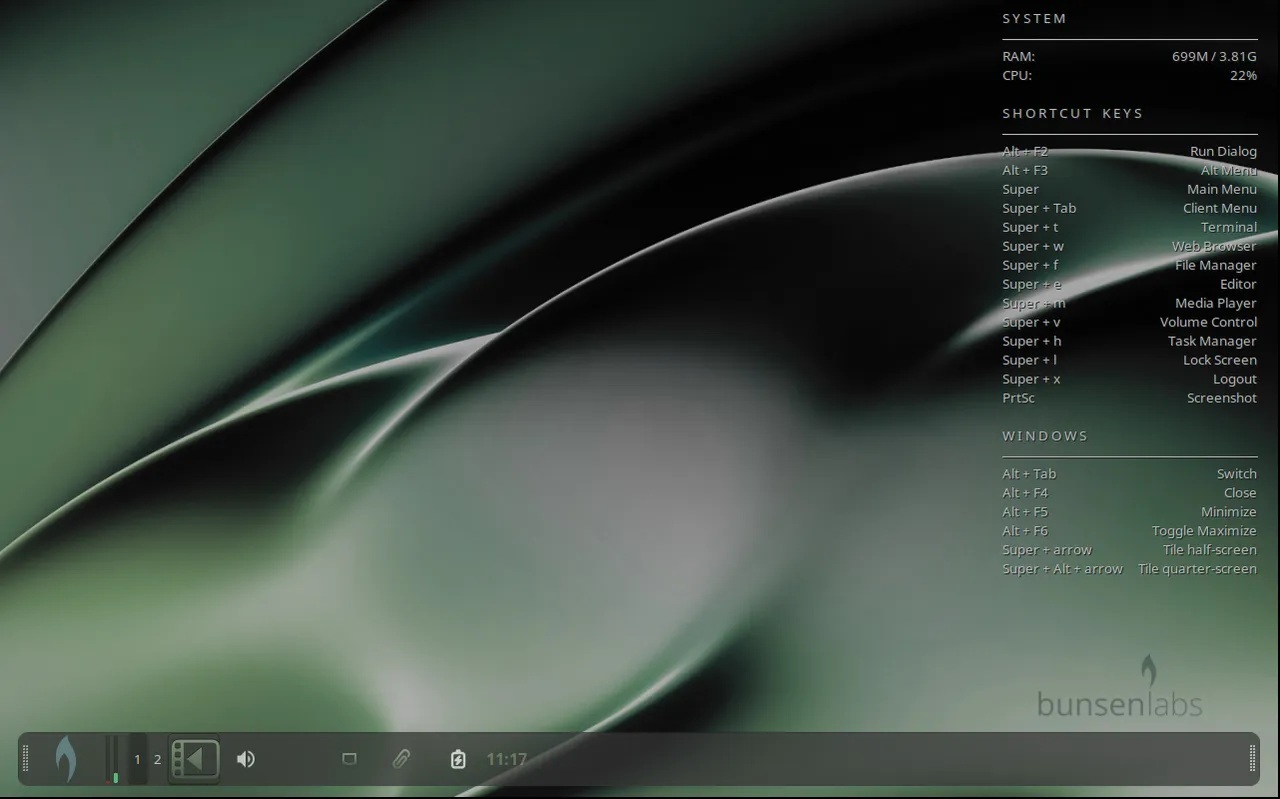This screenshot has width=1280, height=799.
Task: Switch to workspace 2
Action: click(x=157, y=760)
